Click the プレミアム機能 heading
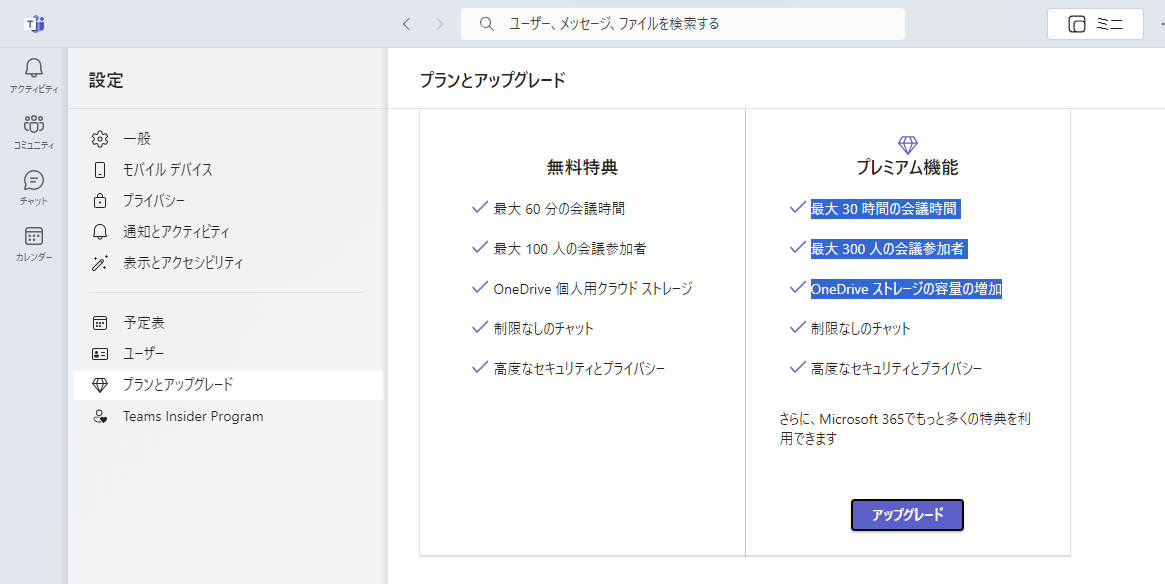Screen dimensions: 1165x584 point(907,168)
